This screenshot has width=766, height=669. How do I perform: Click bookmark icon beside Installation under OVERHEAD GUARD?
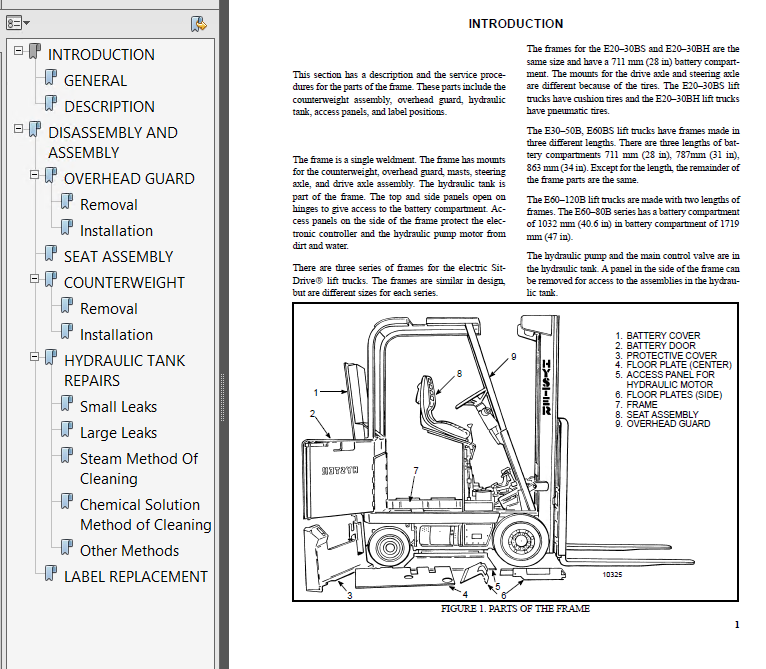coord(67,227)
